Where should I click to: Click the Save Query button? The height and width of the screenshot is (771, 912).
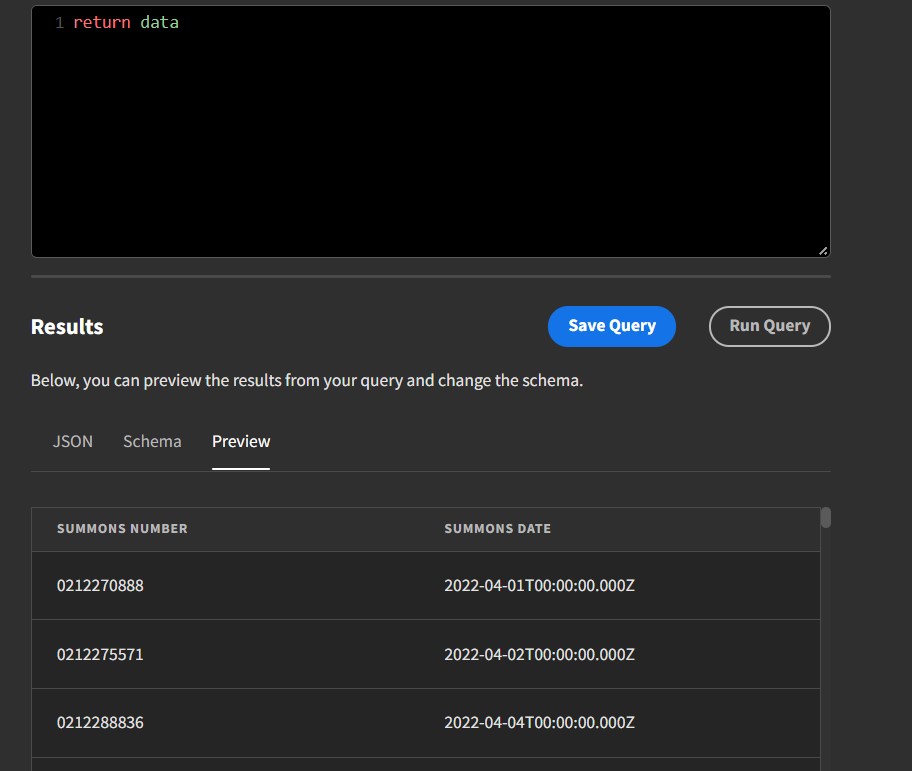tap(611, 326)
